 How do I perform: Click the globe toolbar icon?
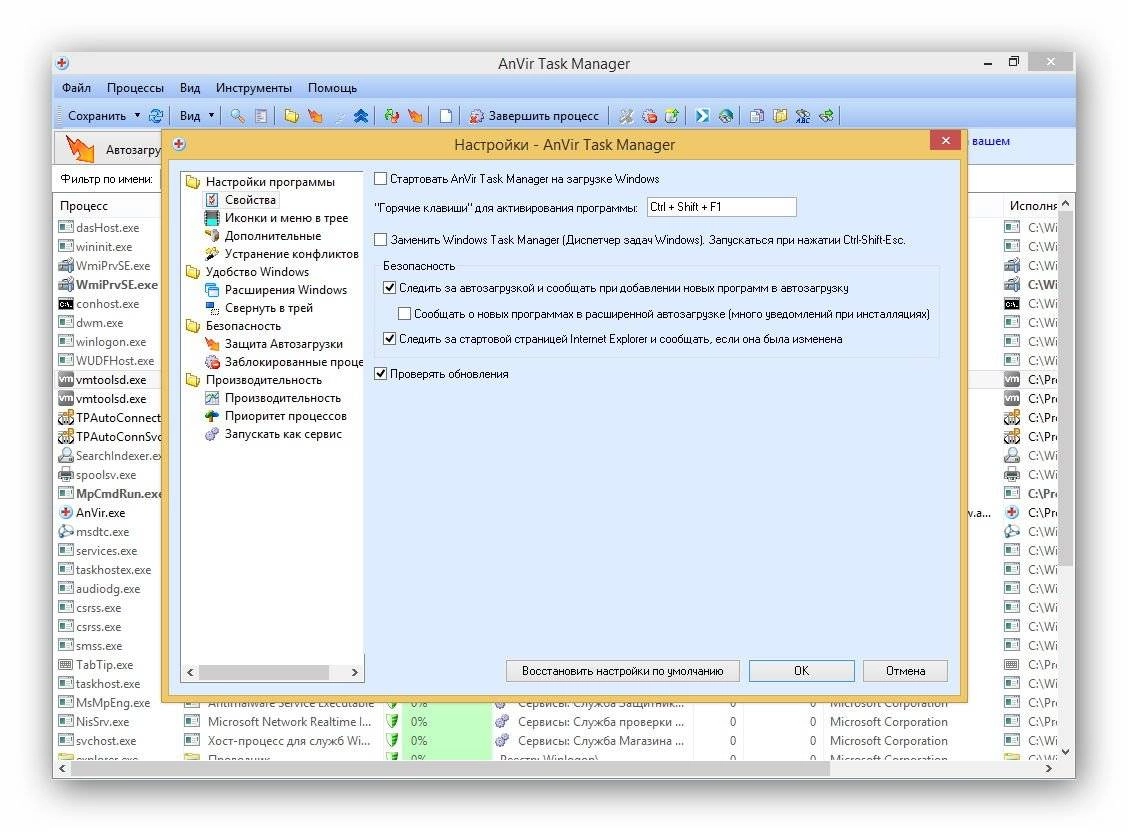725,116
